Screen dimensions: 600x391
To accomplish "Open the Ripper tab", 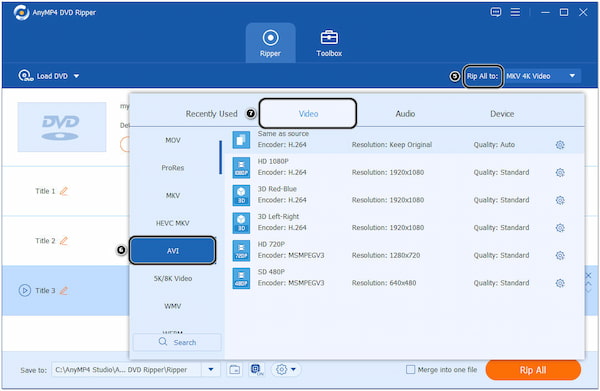I will (271, 43).
